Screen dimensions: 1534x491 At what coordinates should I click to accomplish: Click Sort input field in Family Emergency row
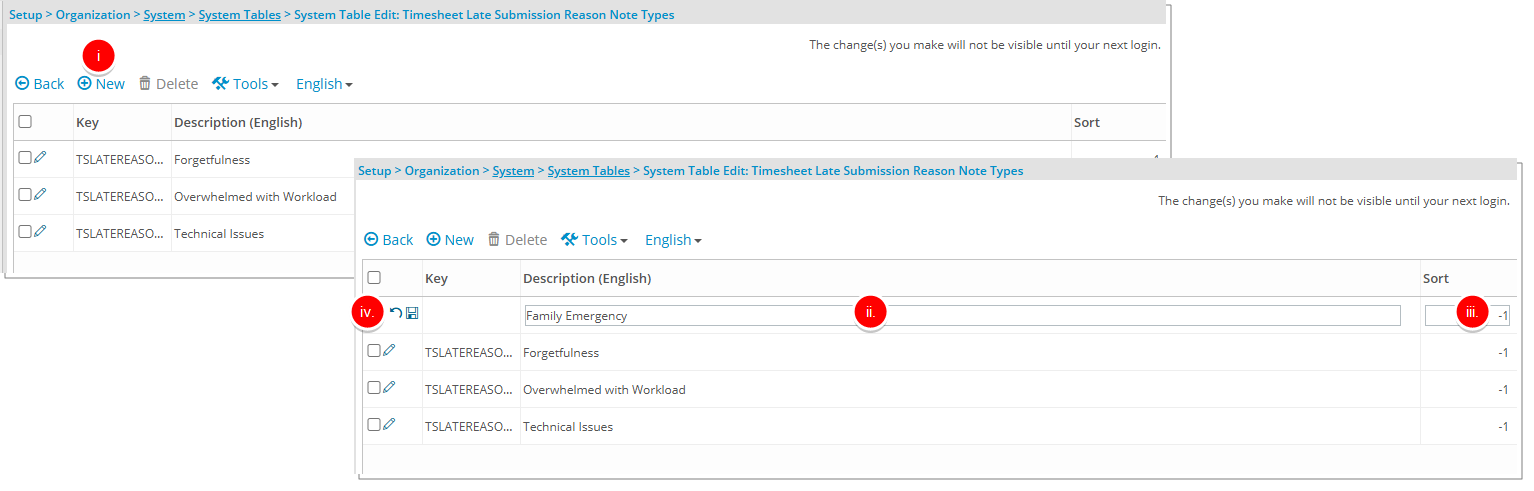(x=1467, y=316)
